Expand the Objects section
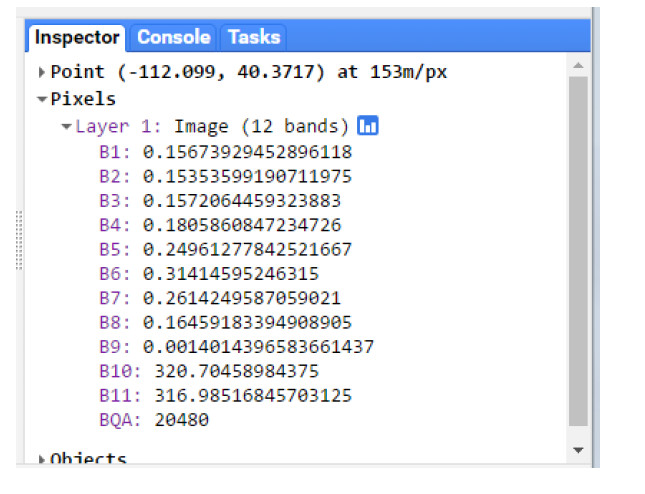Image resolution: width=645 pixels, height=494 pixels. click(42, 459)
